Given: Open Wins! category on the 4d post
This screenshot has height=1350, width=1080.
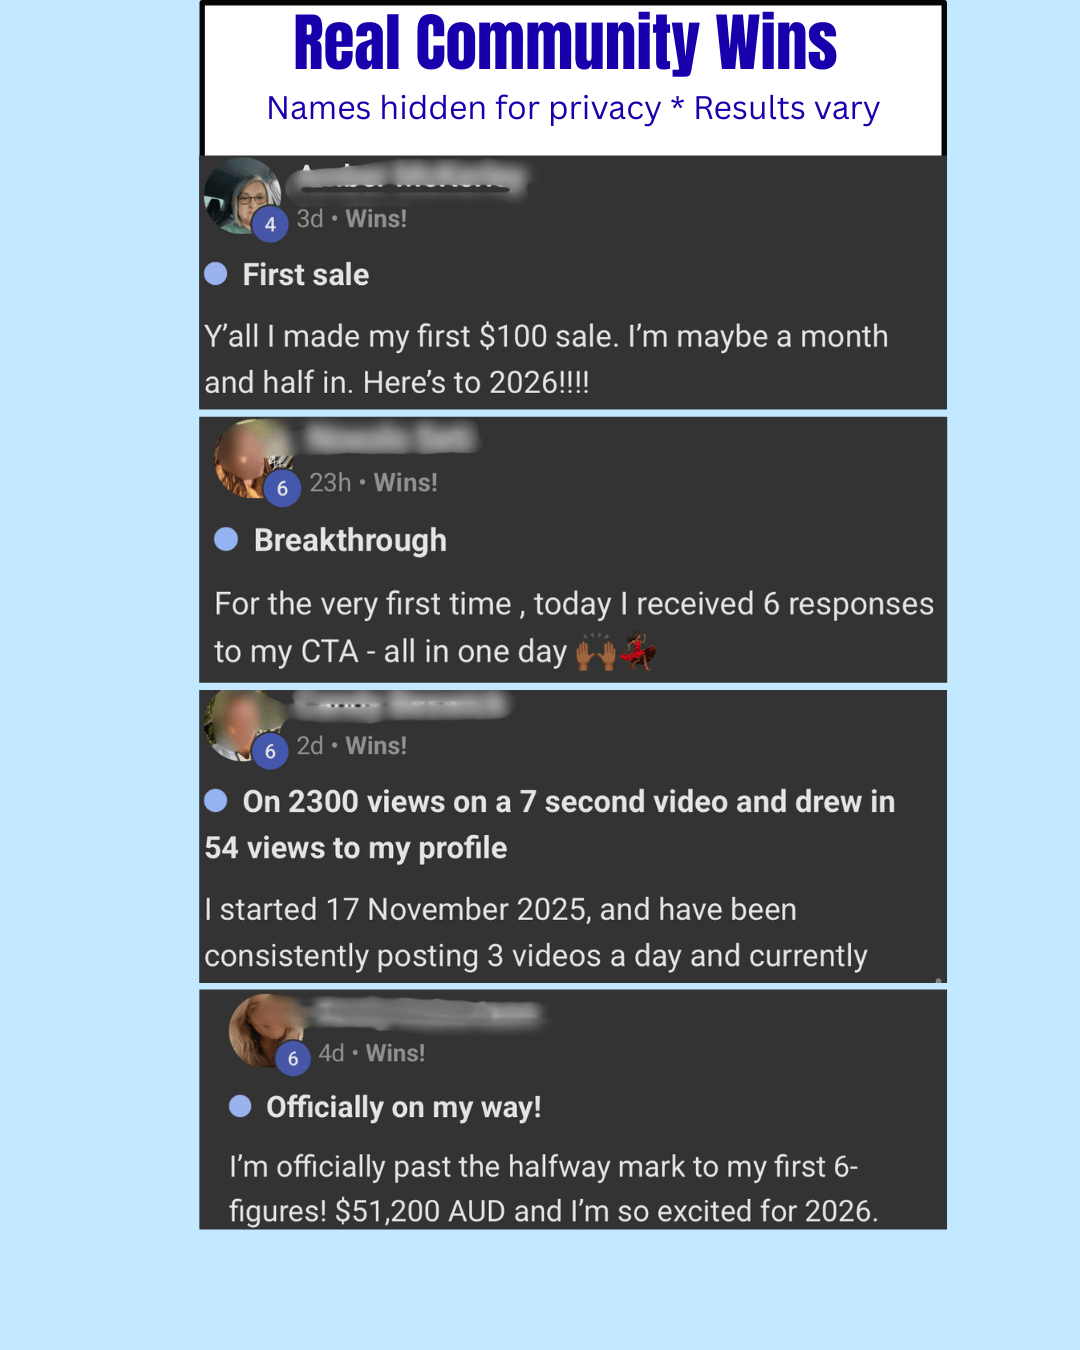Looking at the screenshot, I should 395,1053.
